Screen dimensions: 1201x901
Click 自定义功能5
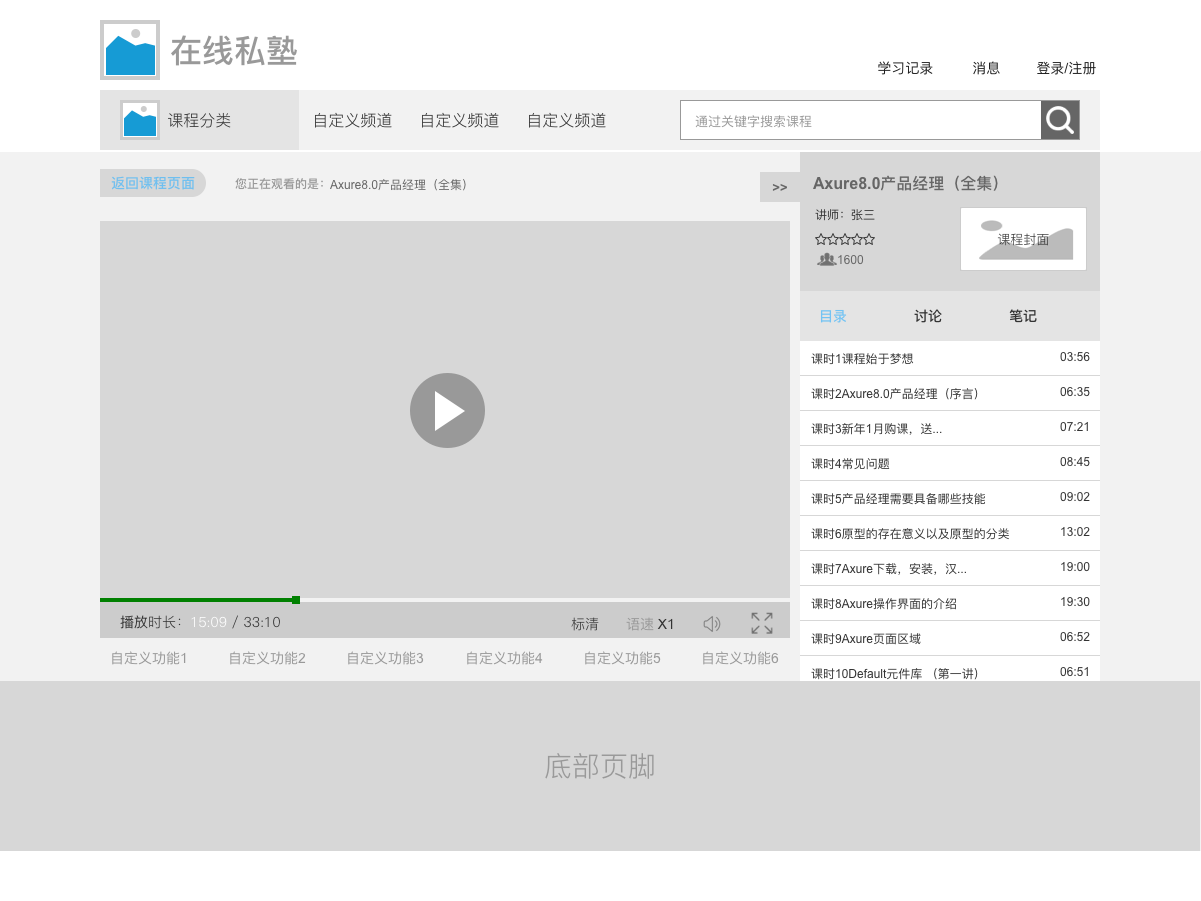pos(622,658)
